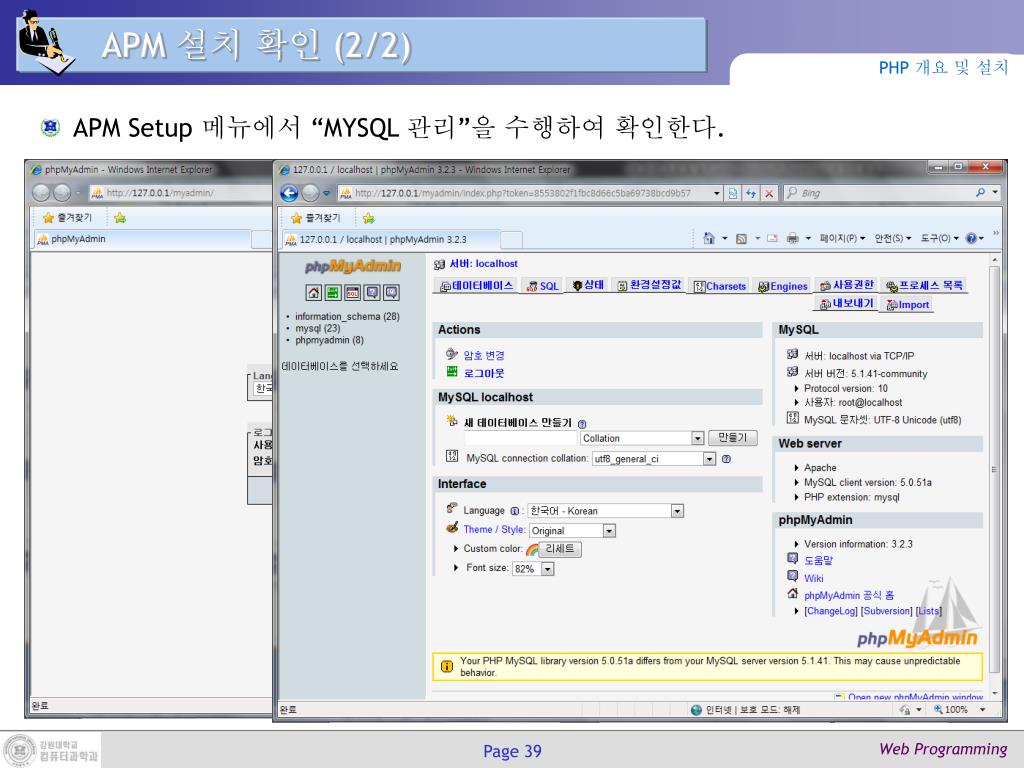Open the 도구(O) dropdown menu
Image resolution: width=1024 pixels, height=768 pixels.
940,238
